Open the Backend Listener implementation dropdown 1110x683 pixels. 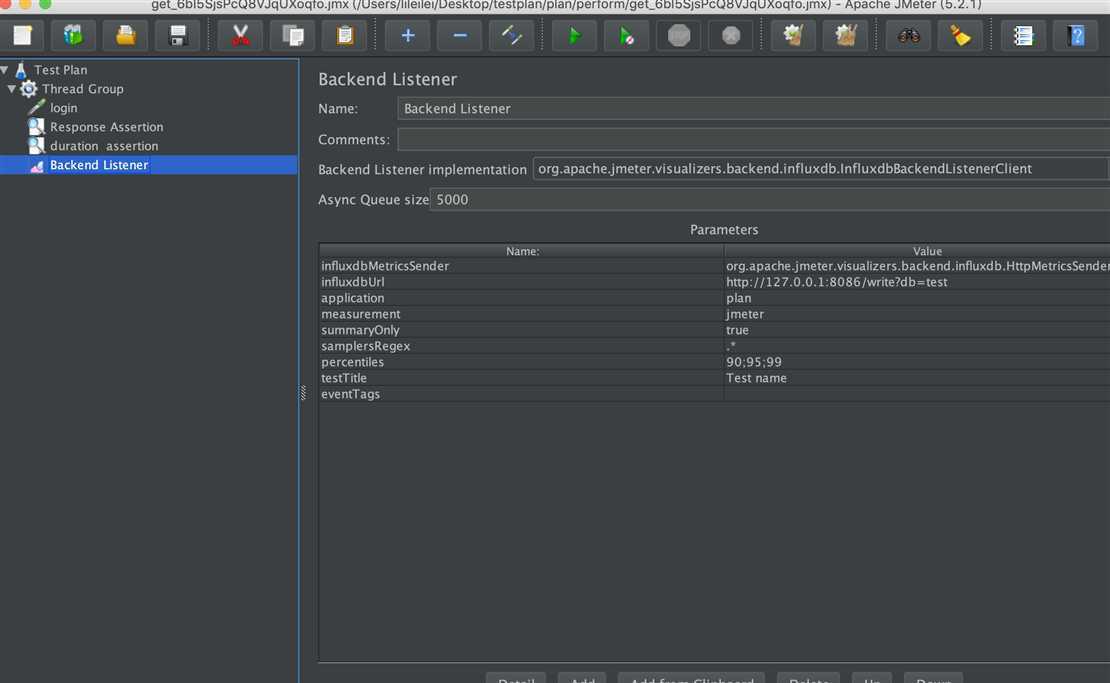(820, 169)
